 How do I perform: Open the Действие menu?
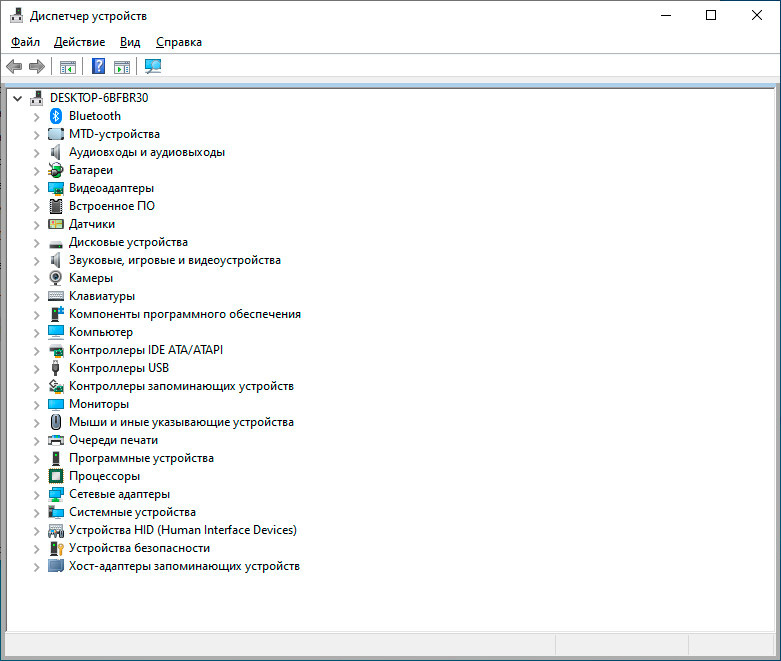click(79, 42)
